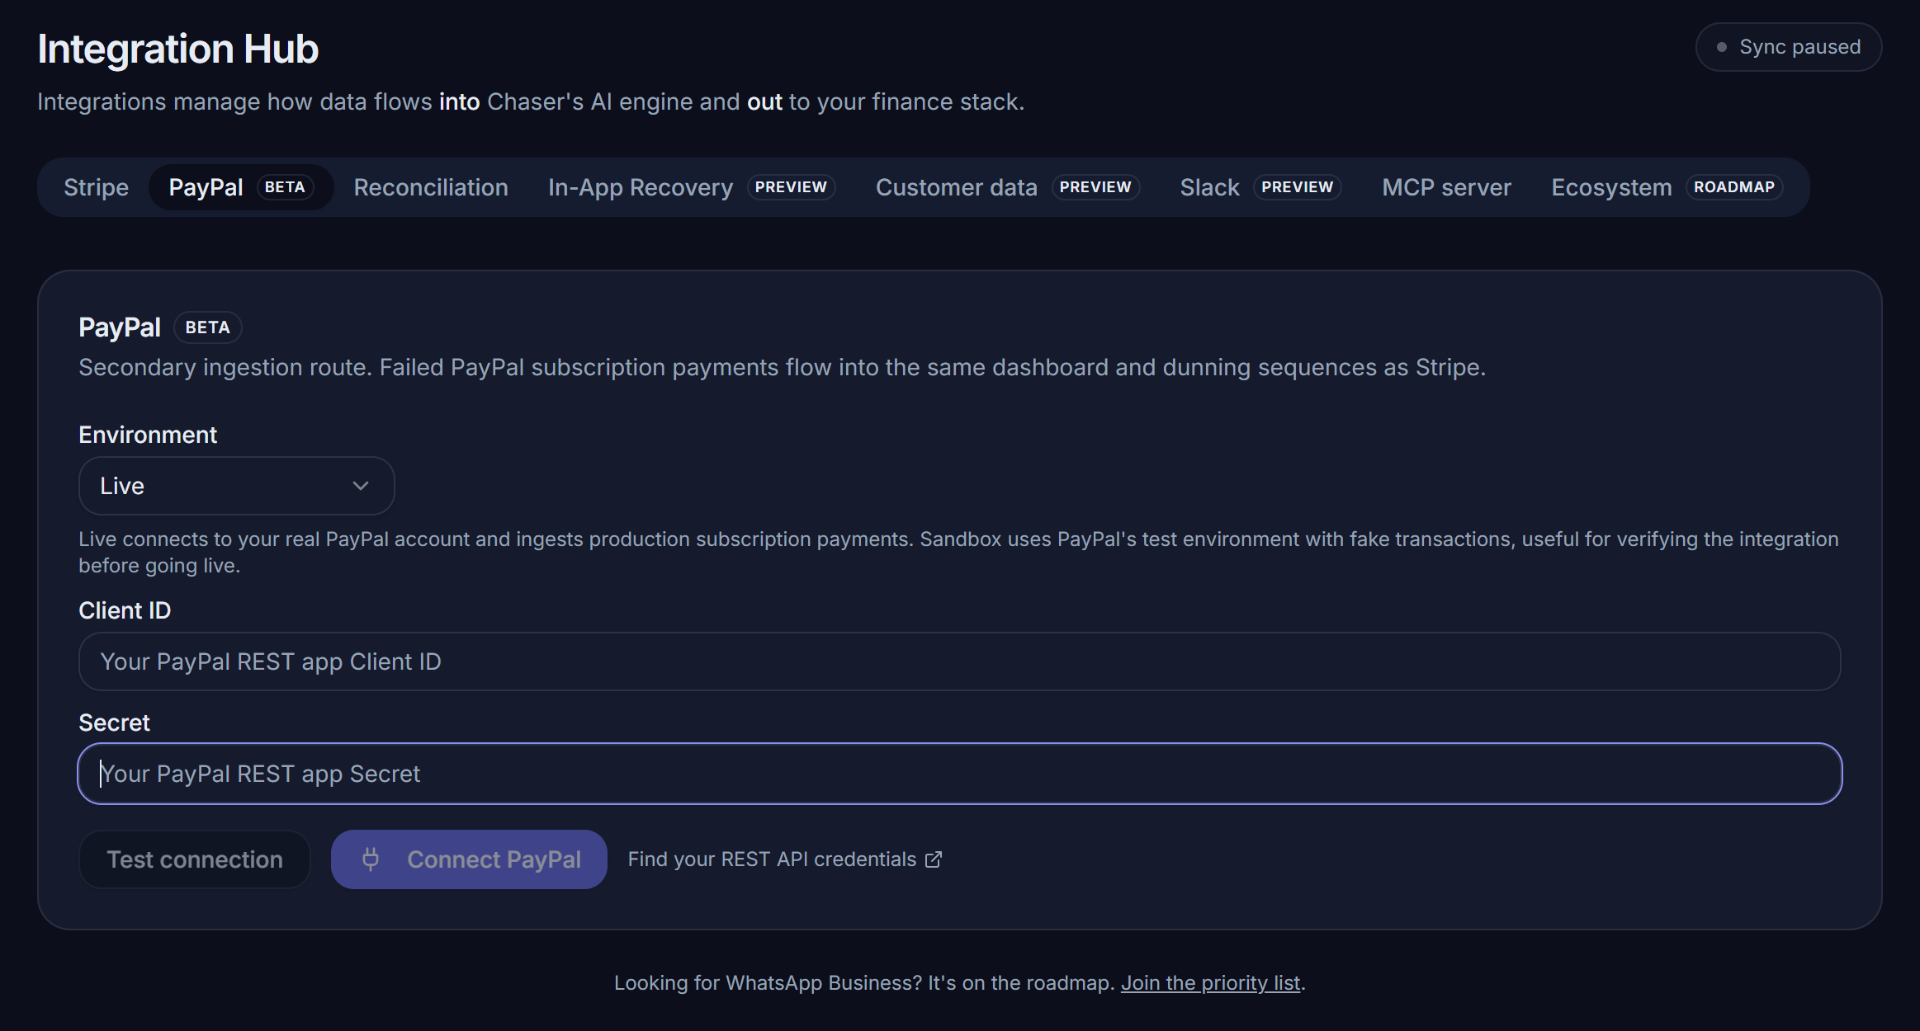This screenshot has width=1920, height=1031.
Task: Click the PREVIEW badge on the Slack tab
Action: pyautogui.click(x=1297, y=187)
